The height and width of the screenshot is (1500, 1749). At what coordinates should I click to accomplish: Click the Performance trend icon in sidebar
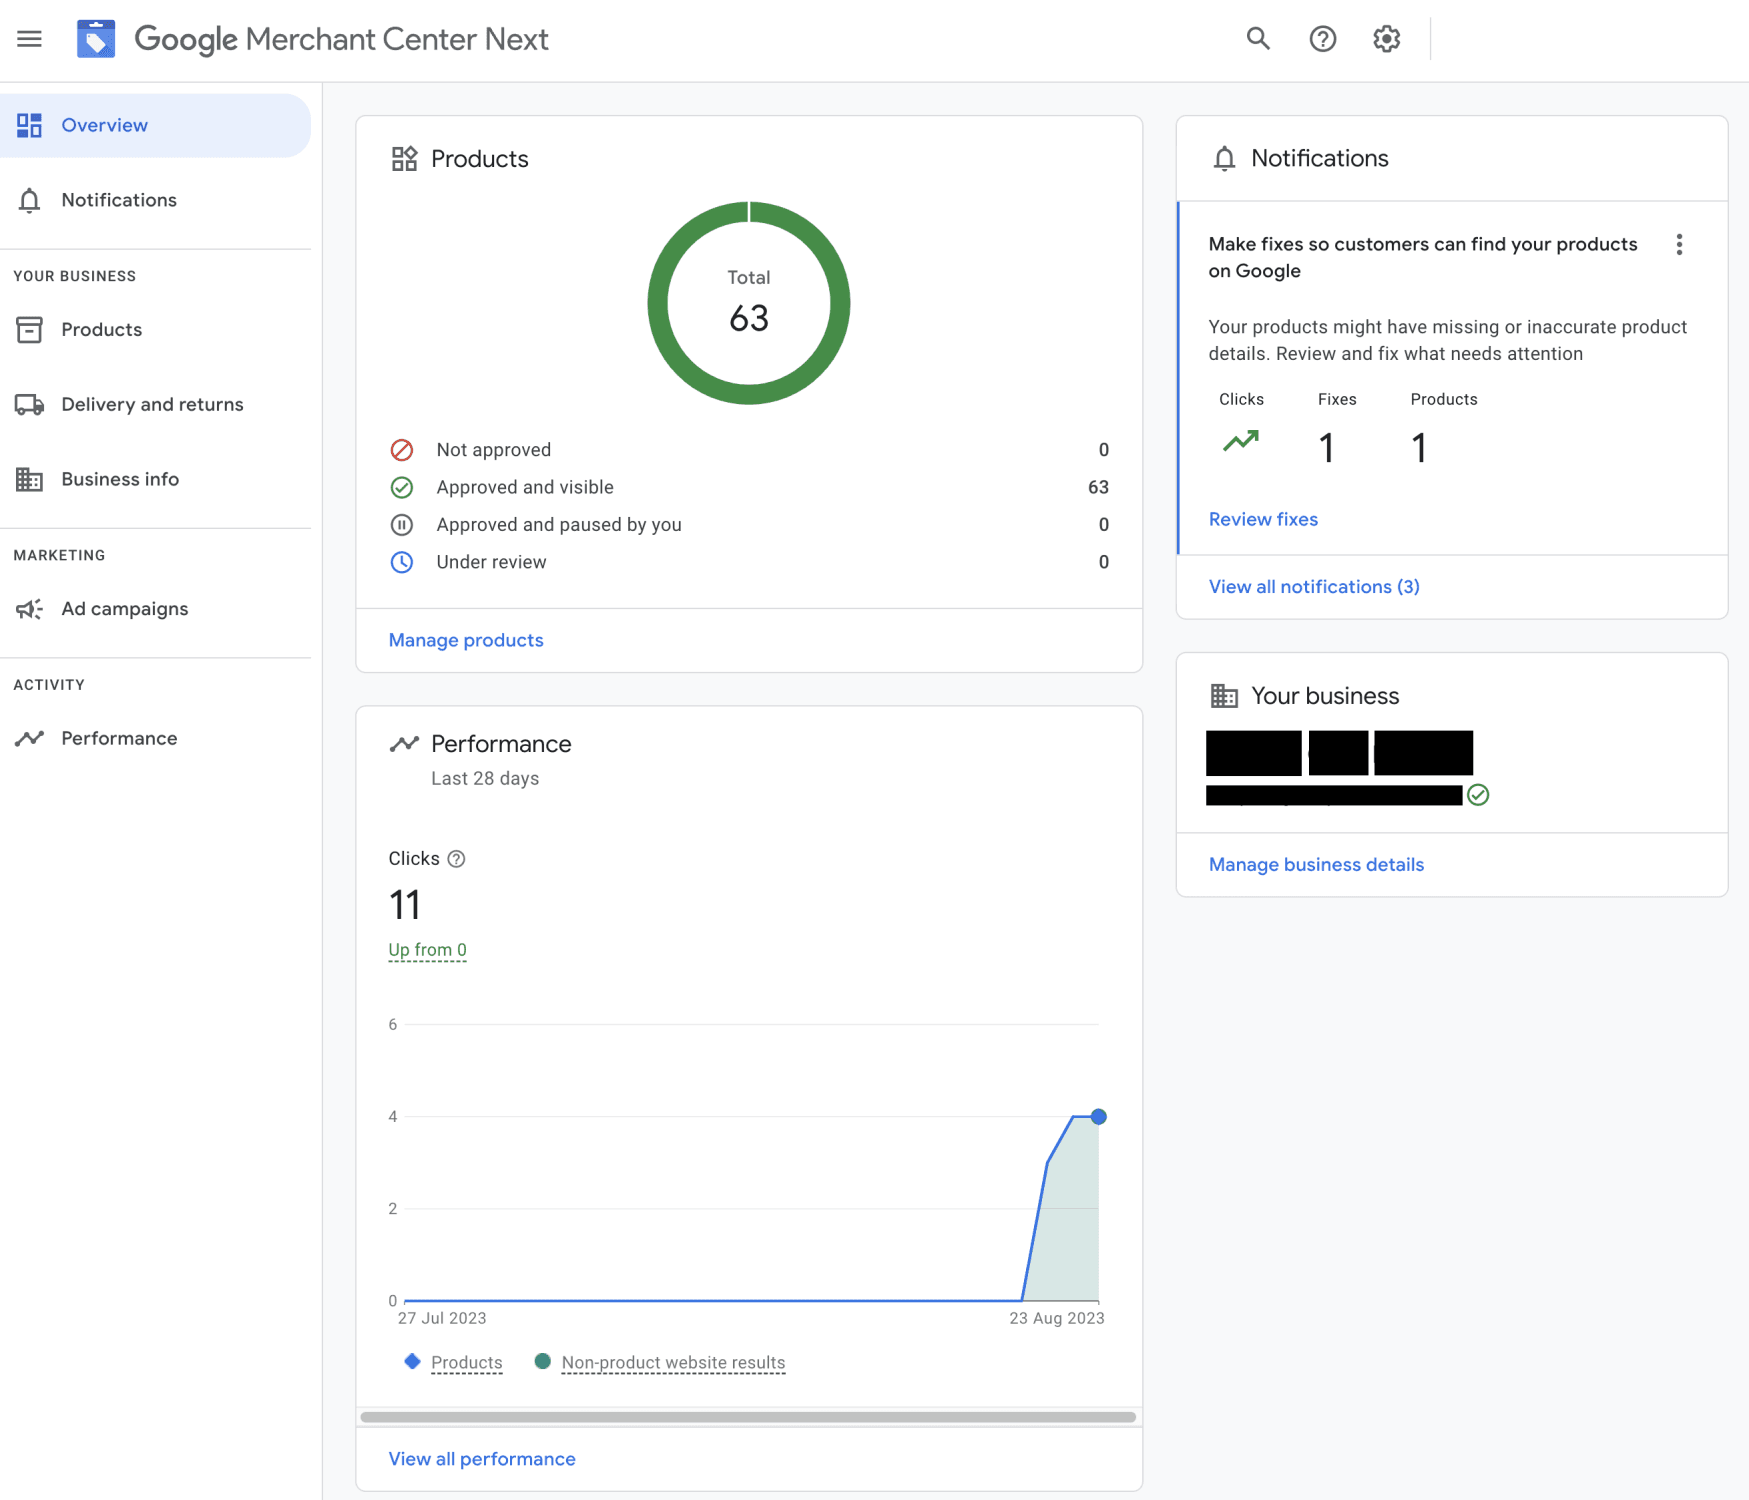pos(30,738)
